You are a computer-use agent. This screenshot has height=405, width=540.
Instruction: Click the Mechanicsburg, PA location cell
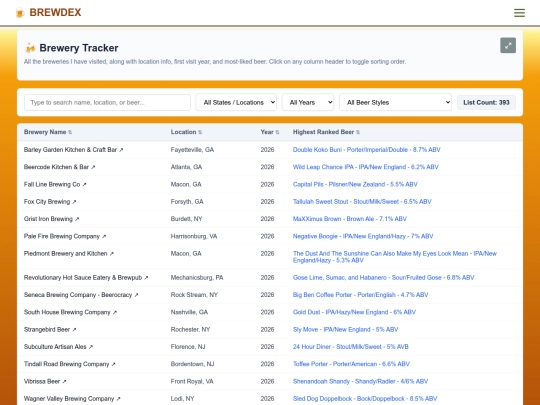197,278
